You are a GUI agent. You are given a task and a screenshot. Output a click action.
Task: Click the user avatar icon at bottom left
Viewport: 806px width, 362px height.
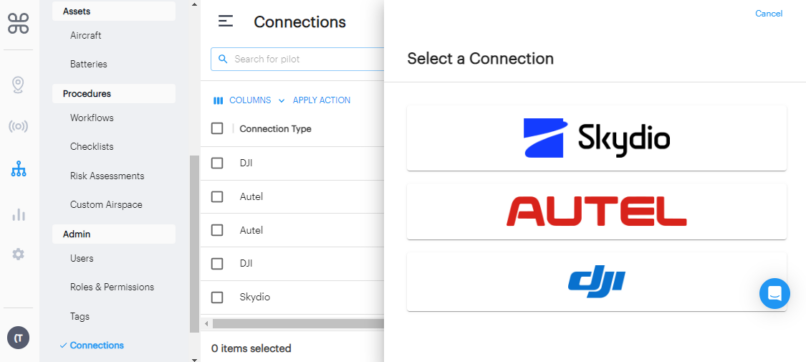(x=18, y=338)
